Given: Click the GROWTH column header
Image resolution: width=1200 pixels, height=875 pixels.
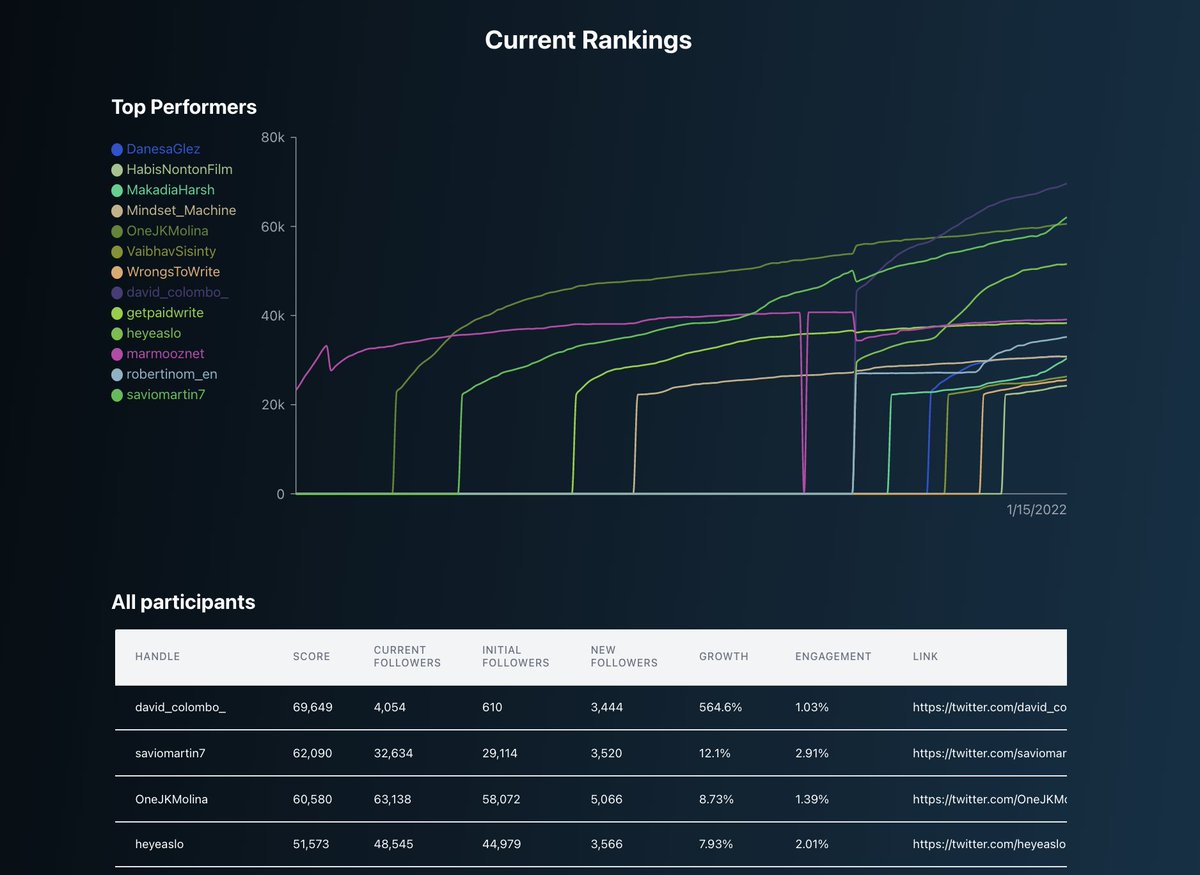Looking at the screenshot, I should point(723,656).
